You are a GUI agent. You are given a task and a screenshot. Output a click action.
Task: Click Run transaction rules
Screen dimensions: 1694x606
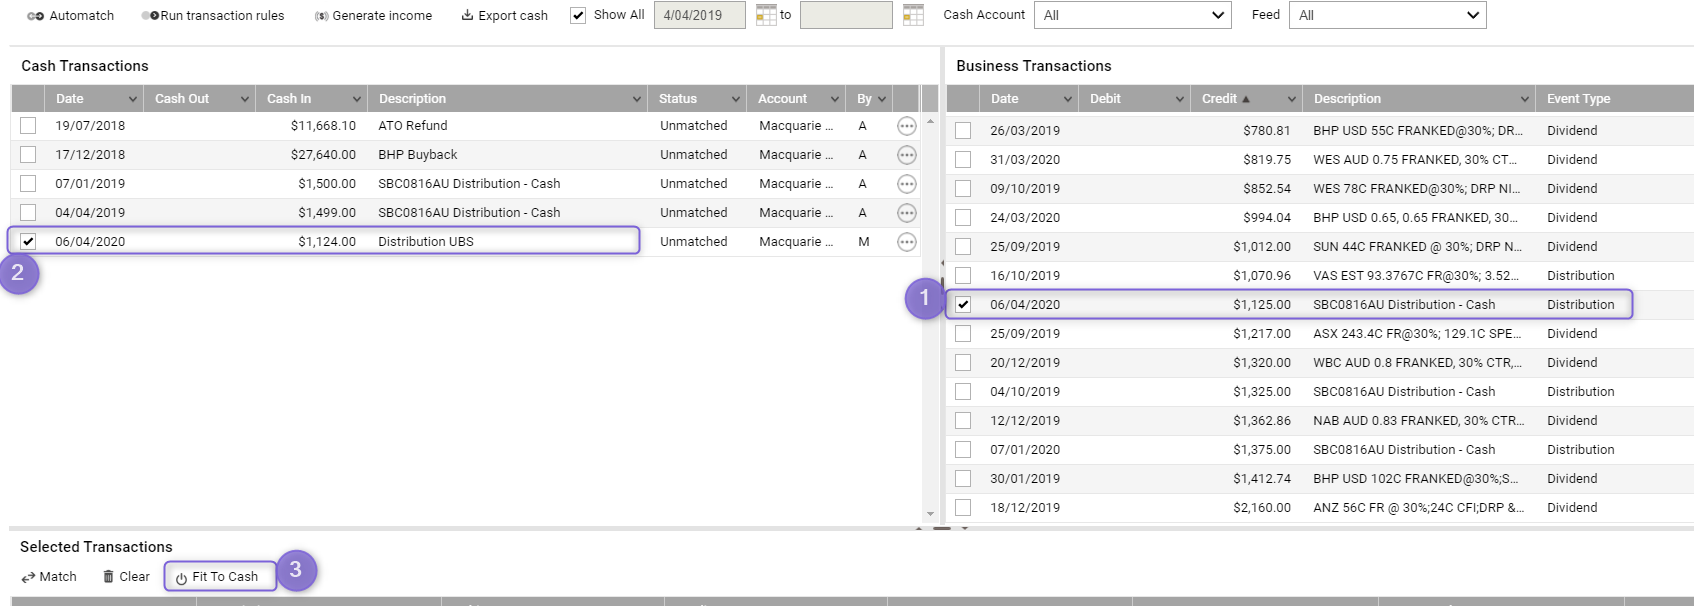213,16
